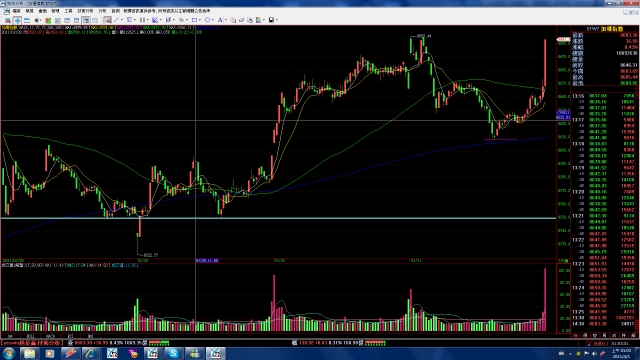
Task: Click the Sigma statistics tool icon
Action: pyautogui.click(x=129, y=20)
